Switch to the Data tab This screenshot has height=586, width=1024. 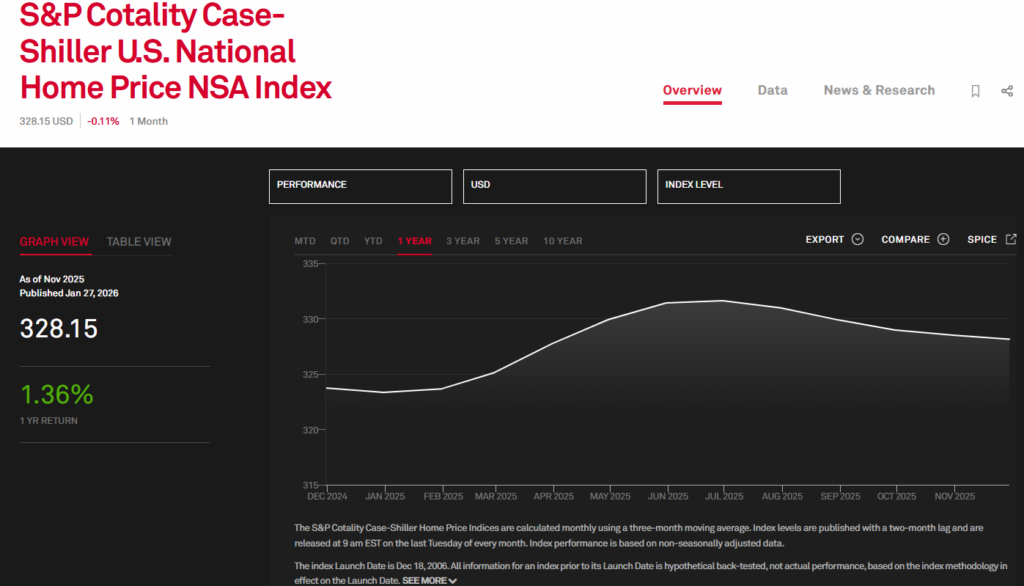772,90
